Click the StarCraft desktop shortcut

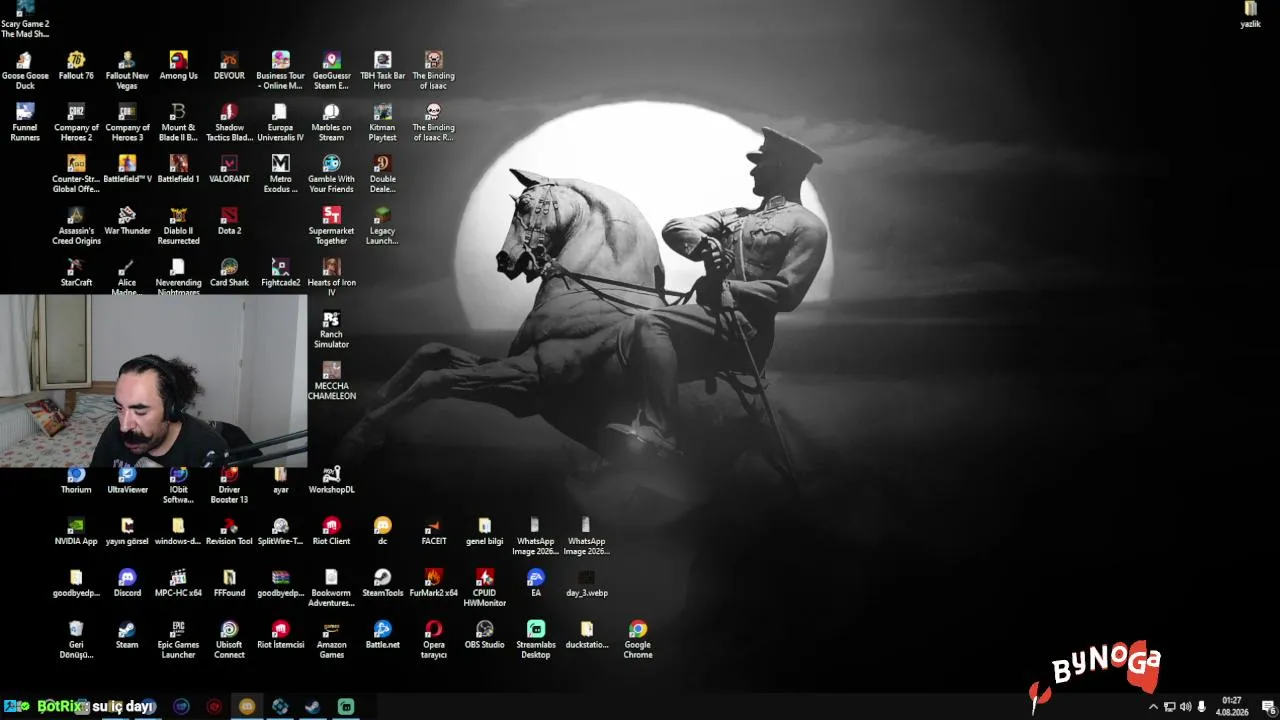point(76,273)
